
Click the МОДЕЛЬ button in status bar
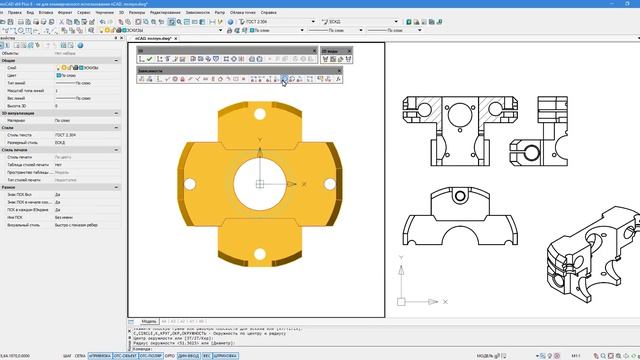(x=485, y=356)
